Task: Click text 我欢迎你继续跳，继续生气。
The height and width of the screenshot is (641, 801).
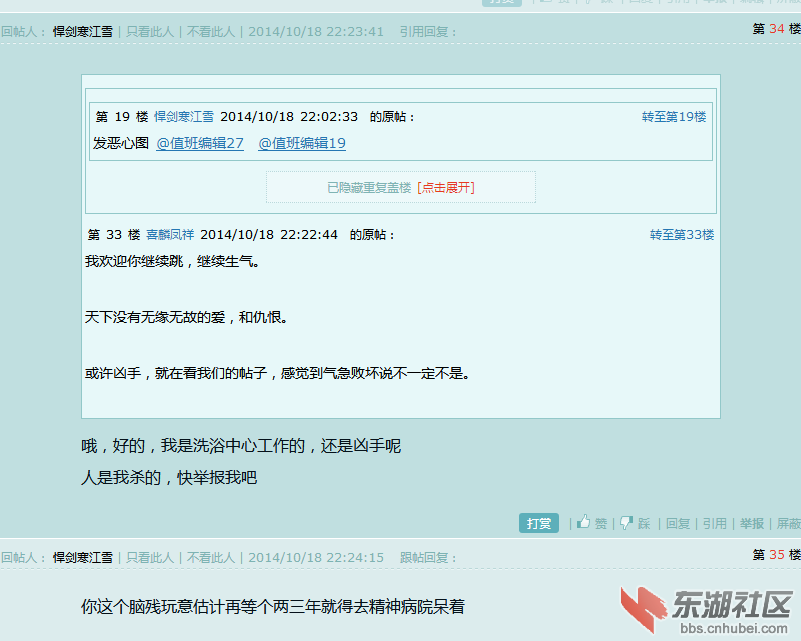Action: point(172,262)
